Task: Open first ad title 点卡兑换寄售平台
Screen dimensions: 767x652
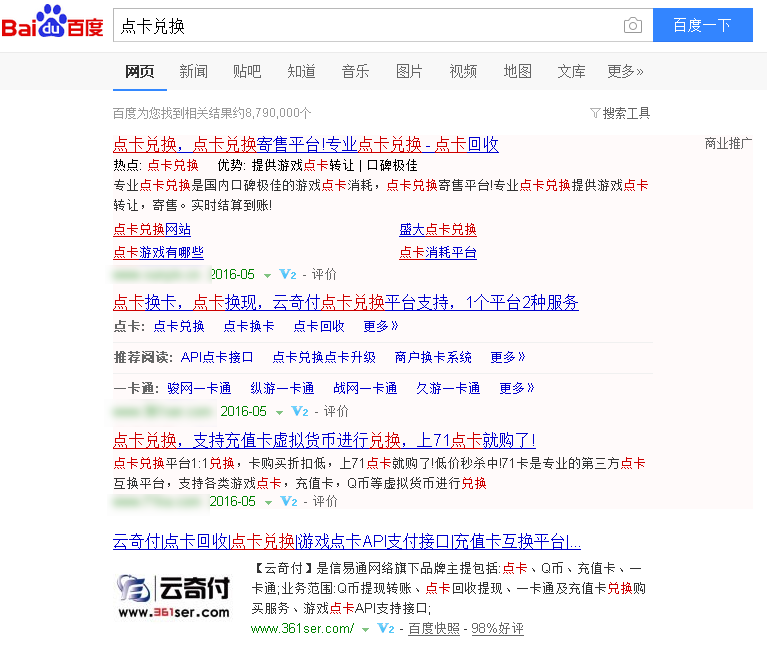Action: (306, 145)
